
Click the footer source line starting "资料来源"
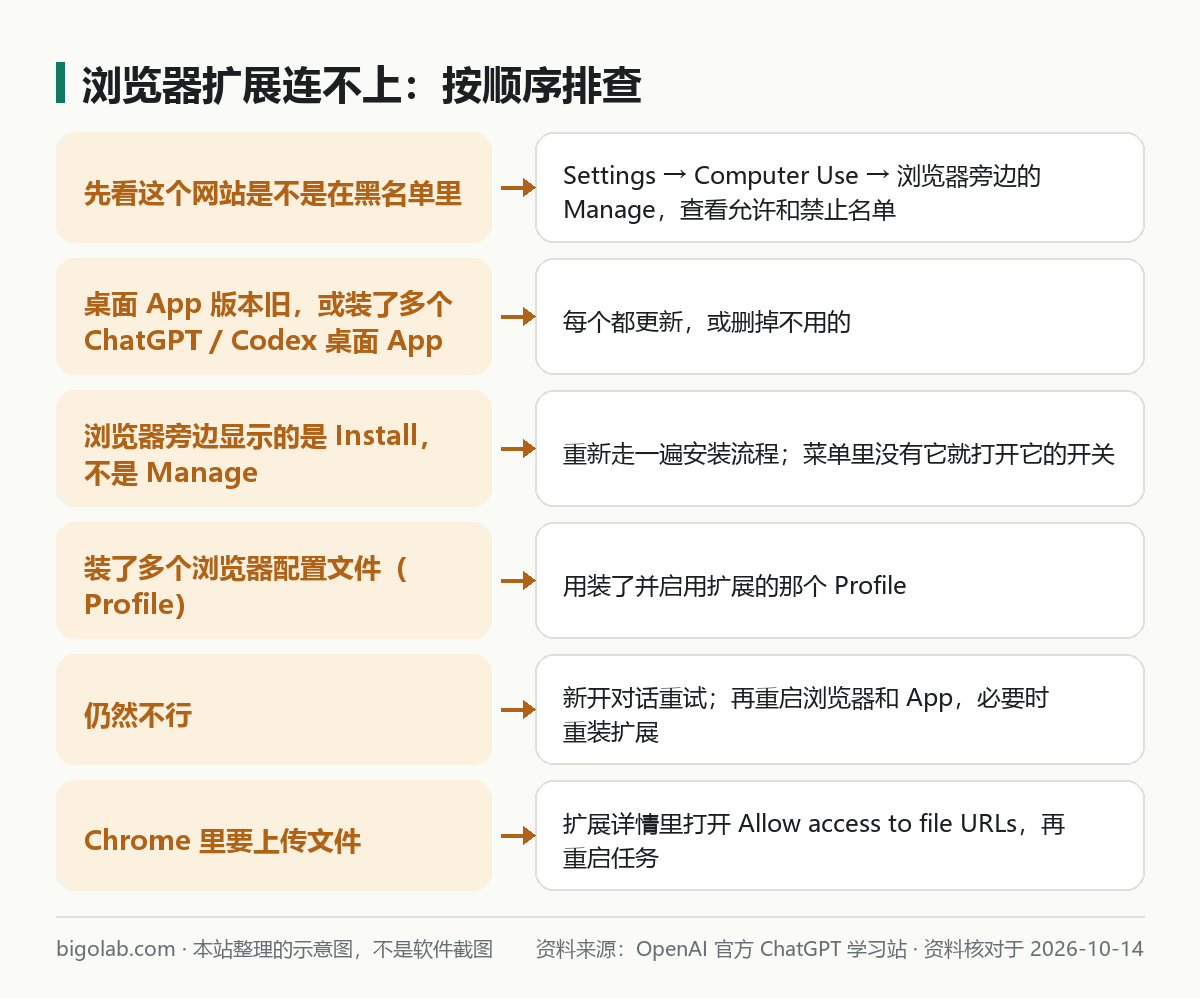click(839, 949)
